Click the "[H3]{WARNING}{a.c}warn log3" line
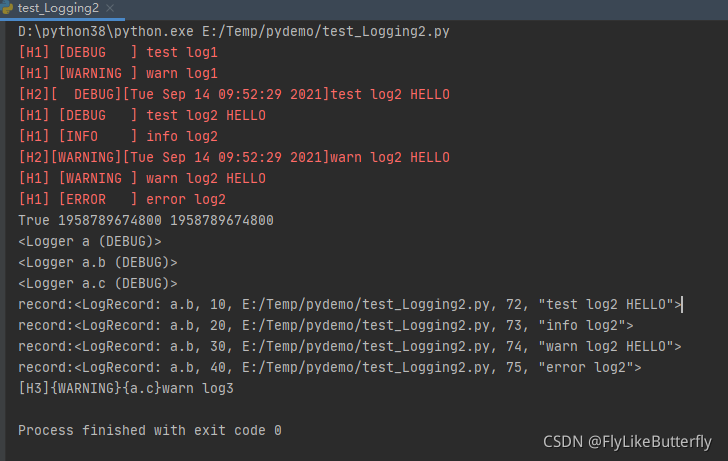Screen dimensions: 728x461 pos(126,388)
